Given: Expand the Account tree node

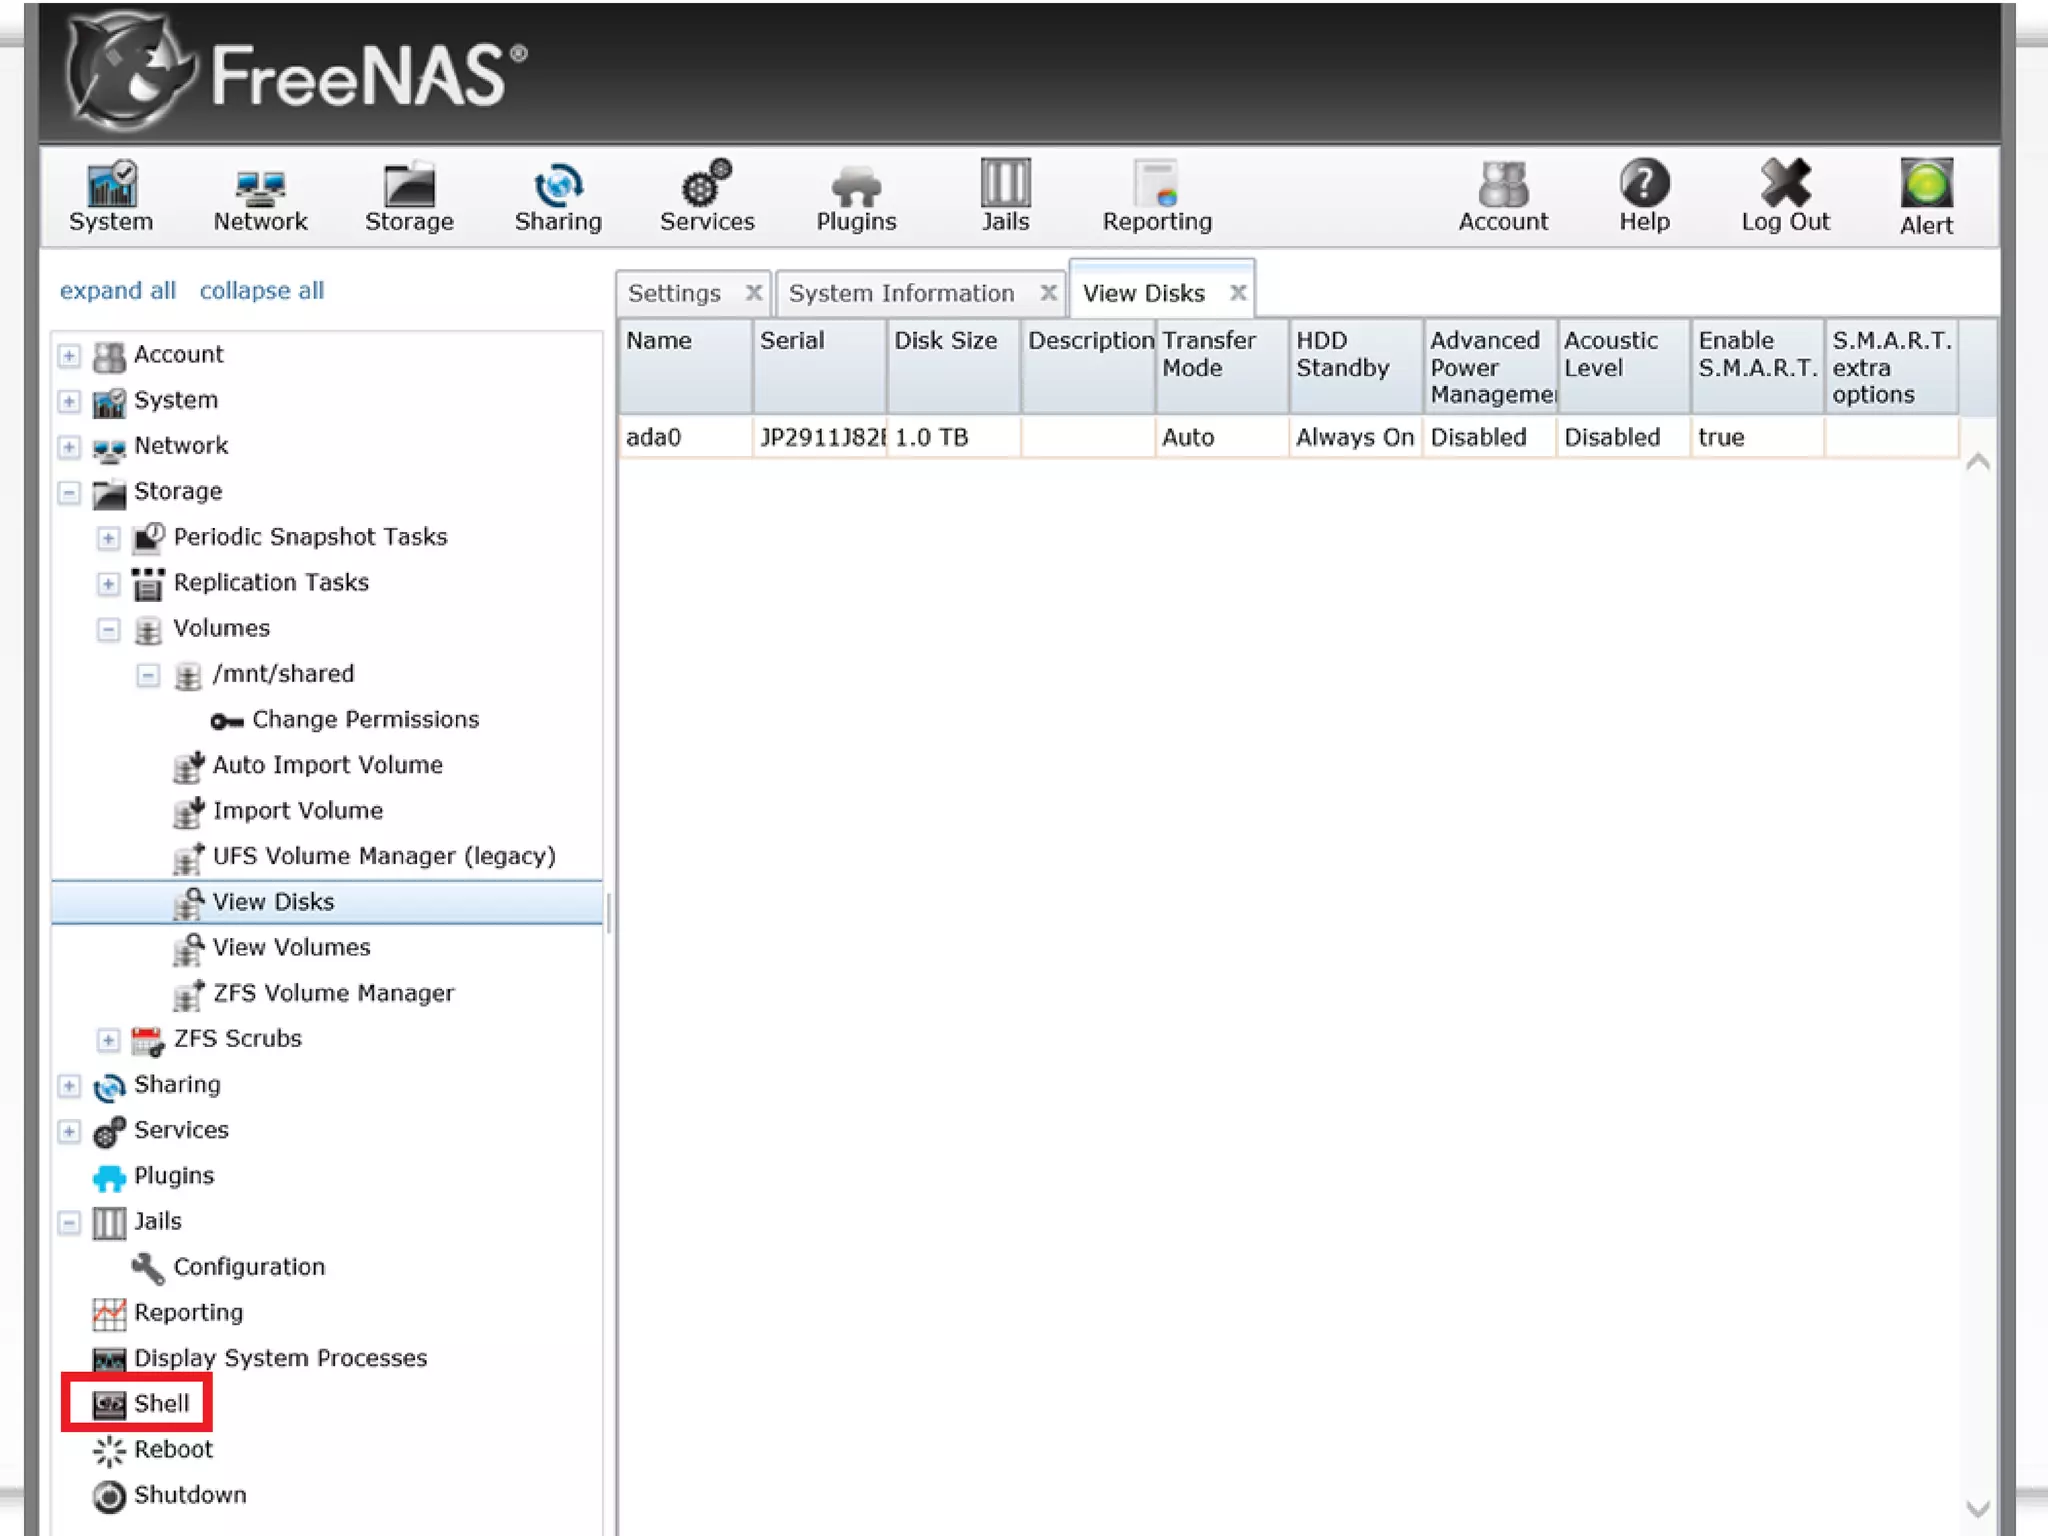Looking at the screenshot, I should [x=69, y=355].
